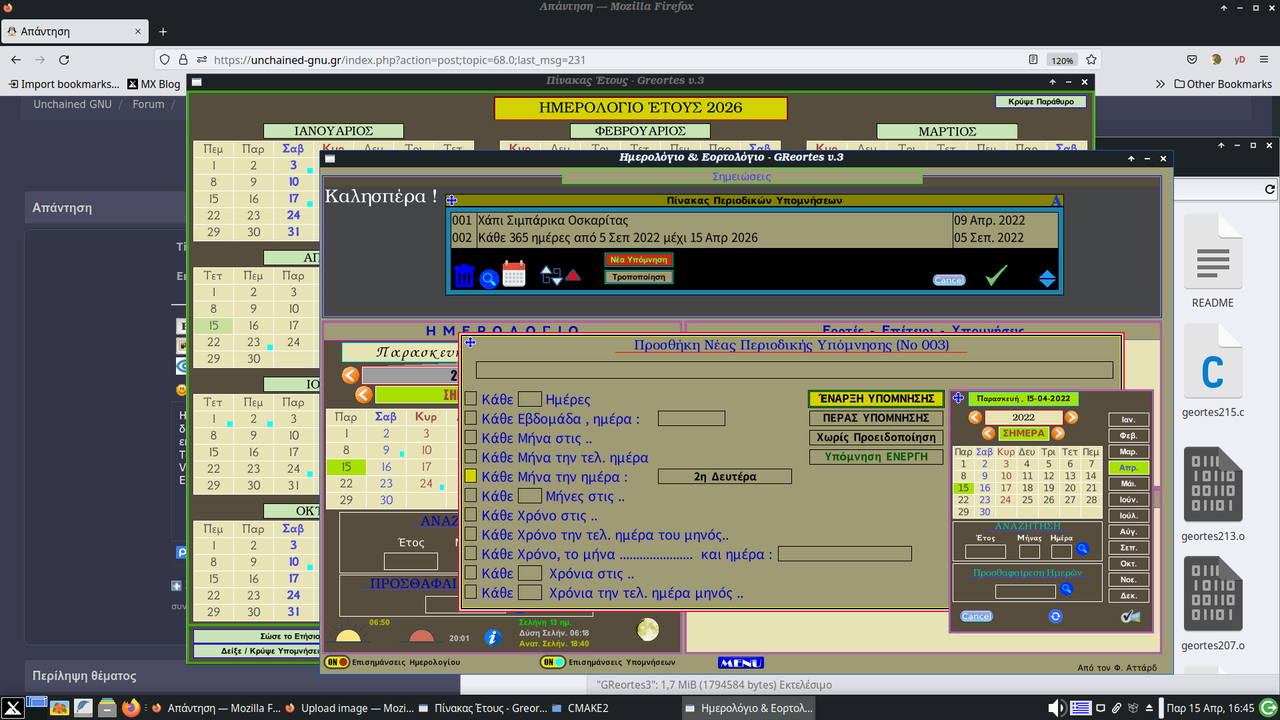This screenshot has width=1280, height=720.
Task: Click the move-cross icon on the reminders table header
Action: click(x=452, y=201)
